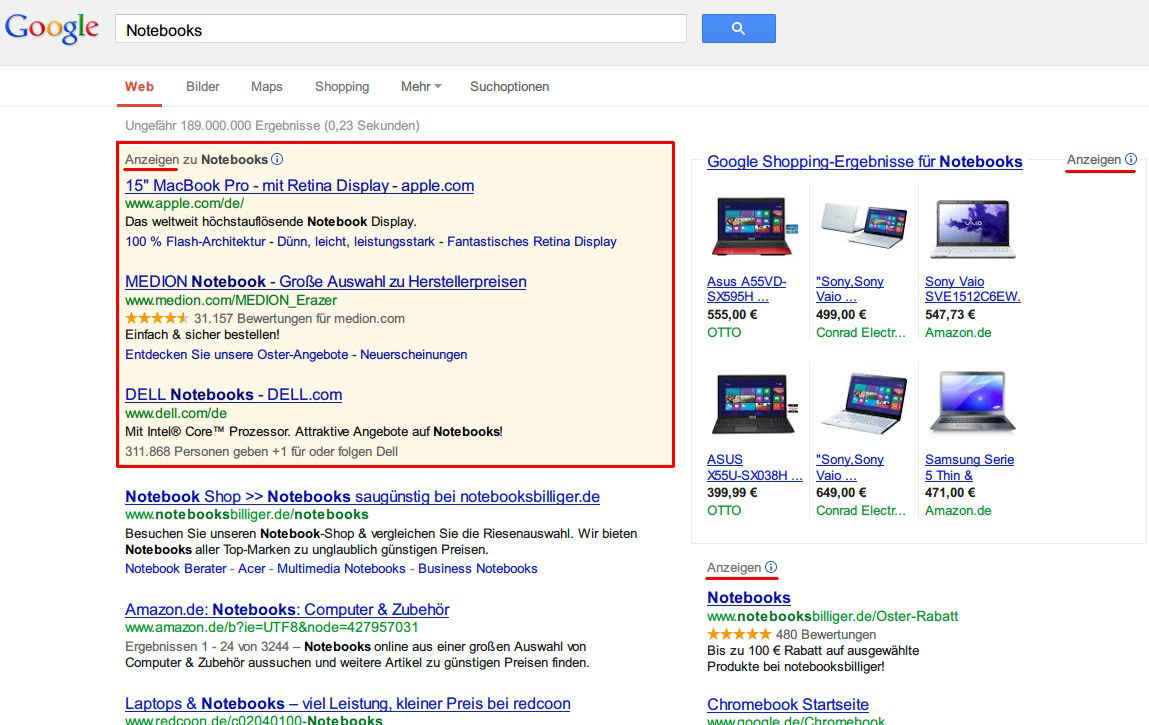Open ASUS X55U-SX038H product link

pyautogui.click(x=755, y=467)
